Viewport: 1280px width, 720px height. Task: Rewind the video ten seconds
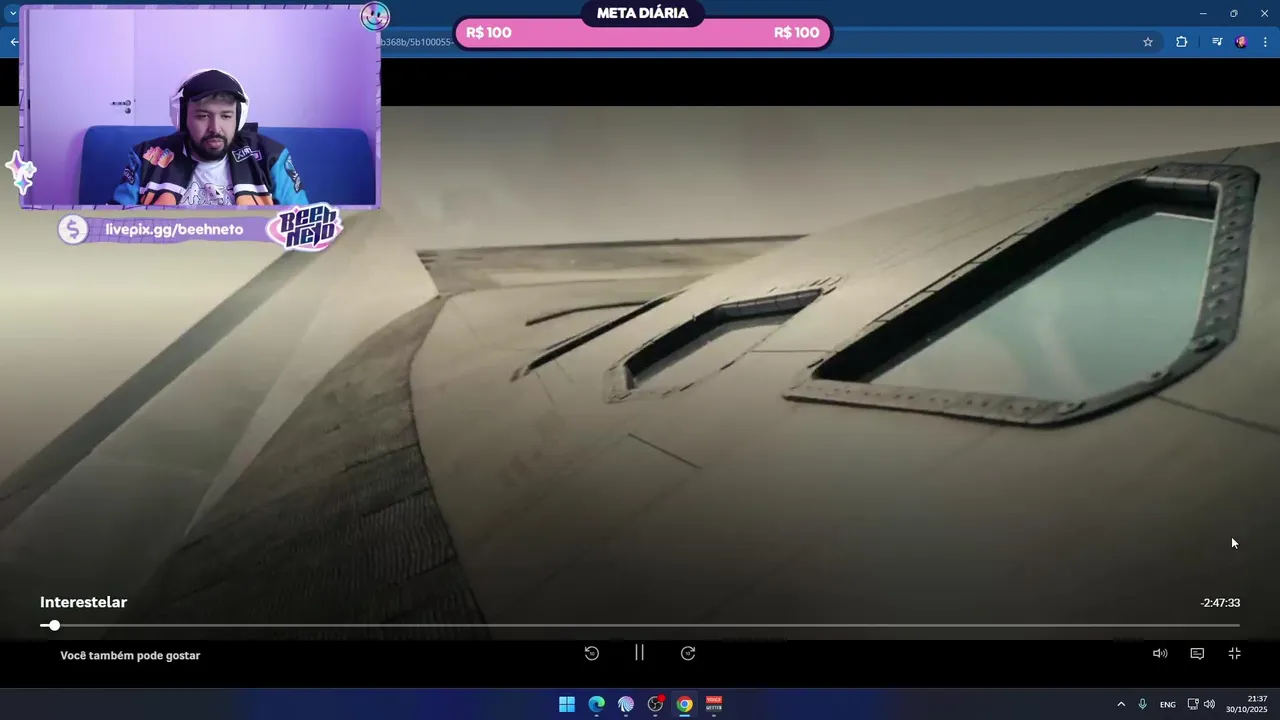pos(592,653)
